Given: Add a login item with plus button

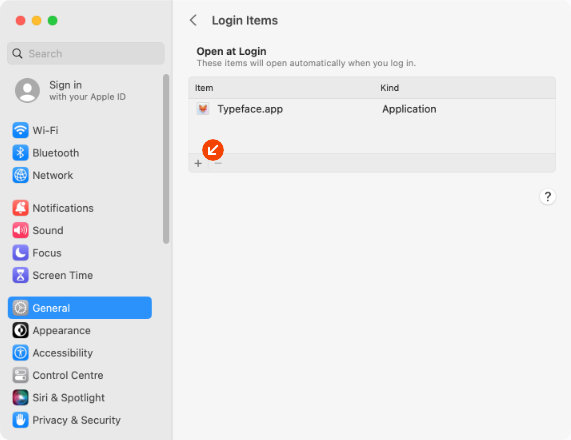Looking at the screenshot, I should click(x=198, y=164).
